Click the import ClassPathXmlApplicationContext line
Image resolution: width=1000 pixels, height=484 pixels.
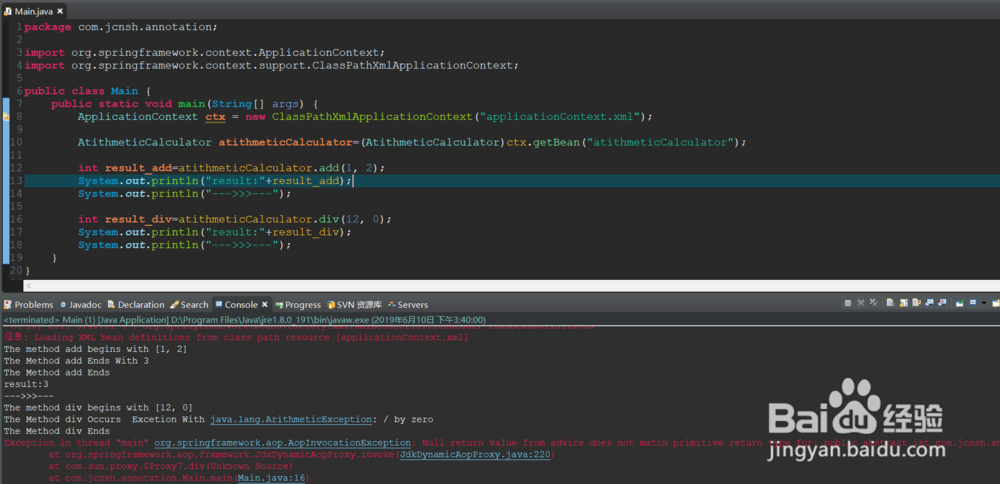(272, 65)
